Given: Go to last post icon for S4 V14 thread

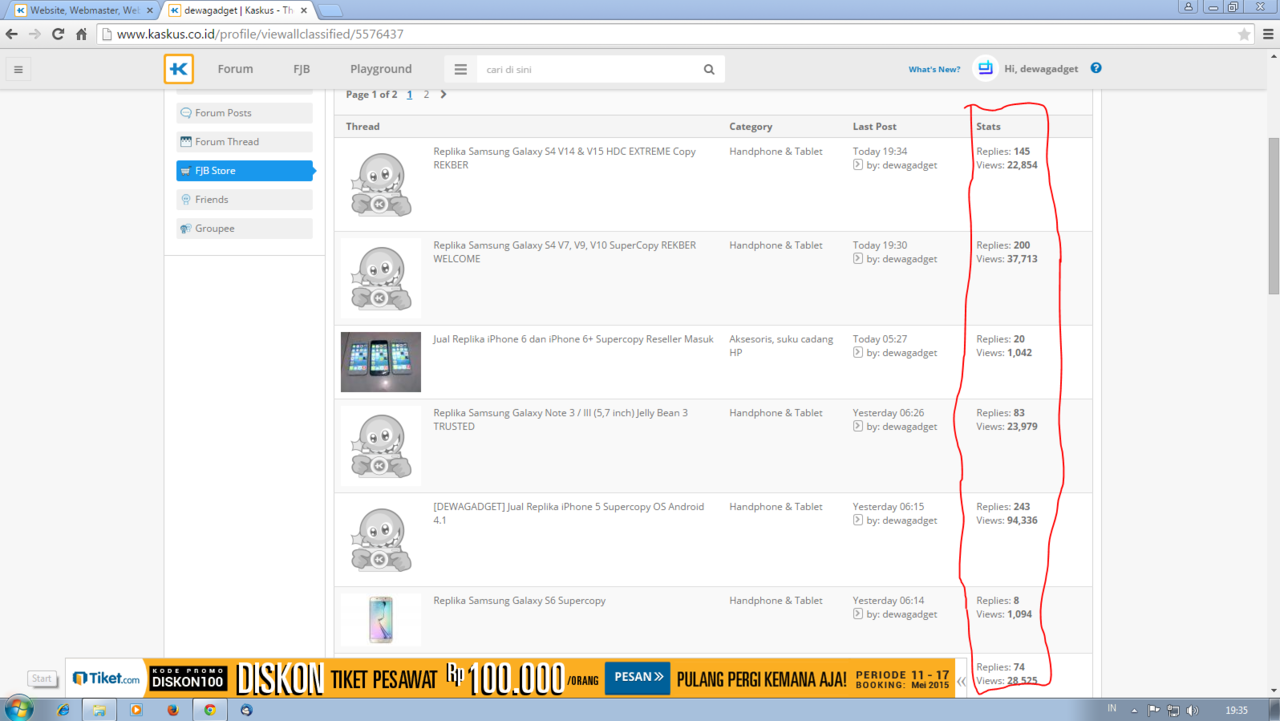Looking at the screenshot, I should 858,165.
